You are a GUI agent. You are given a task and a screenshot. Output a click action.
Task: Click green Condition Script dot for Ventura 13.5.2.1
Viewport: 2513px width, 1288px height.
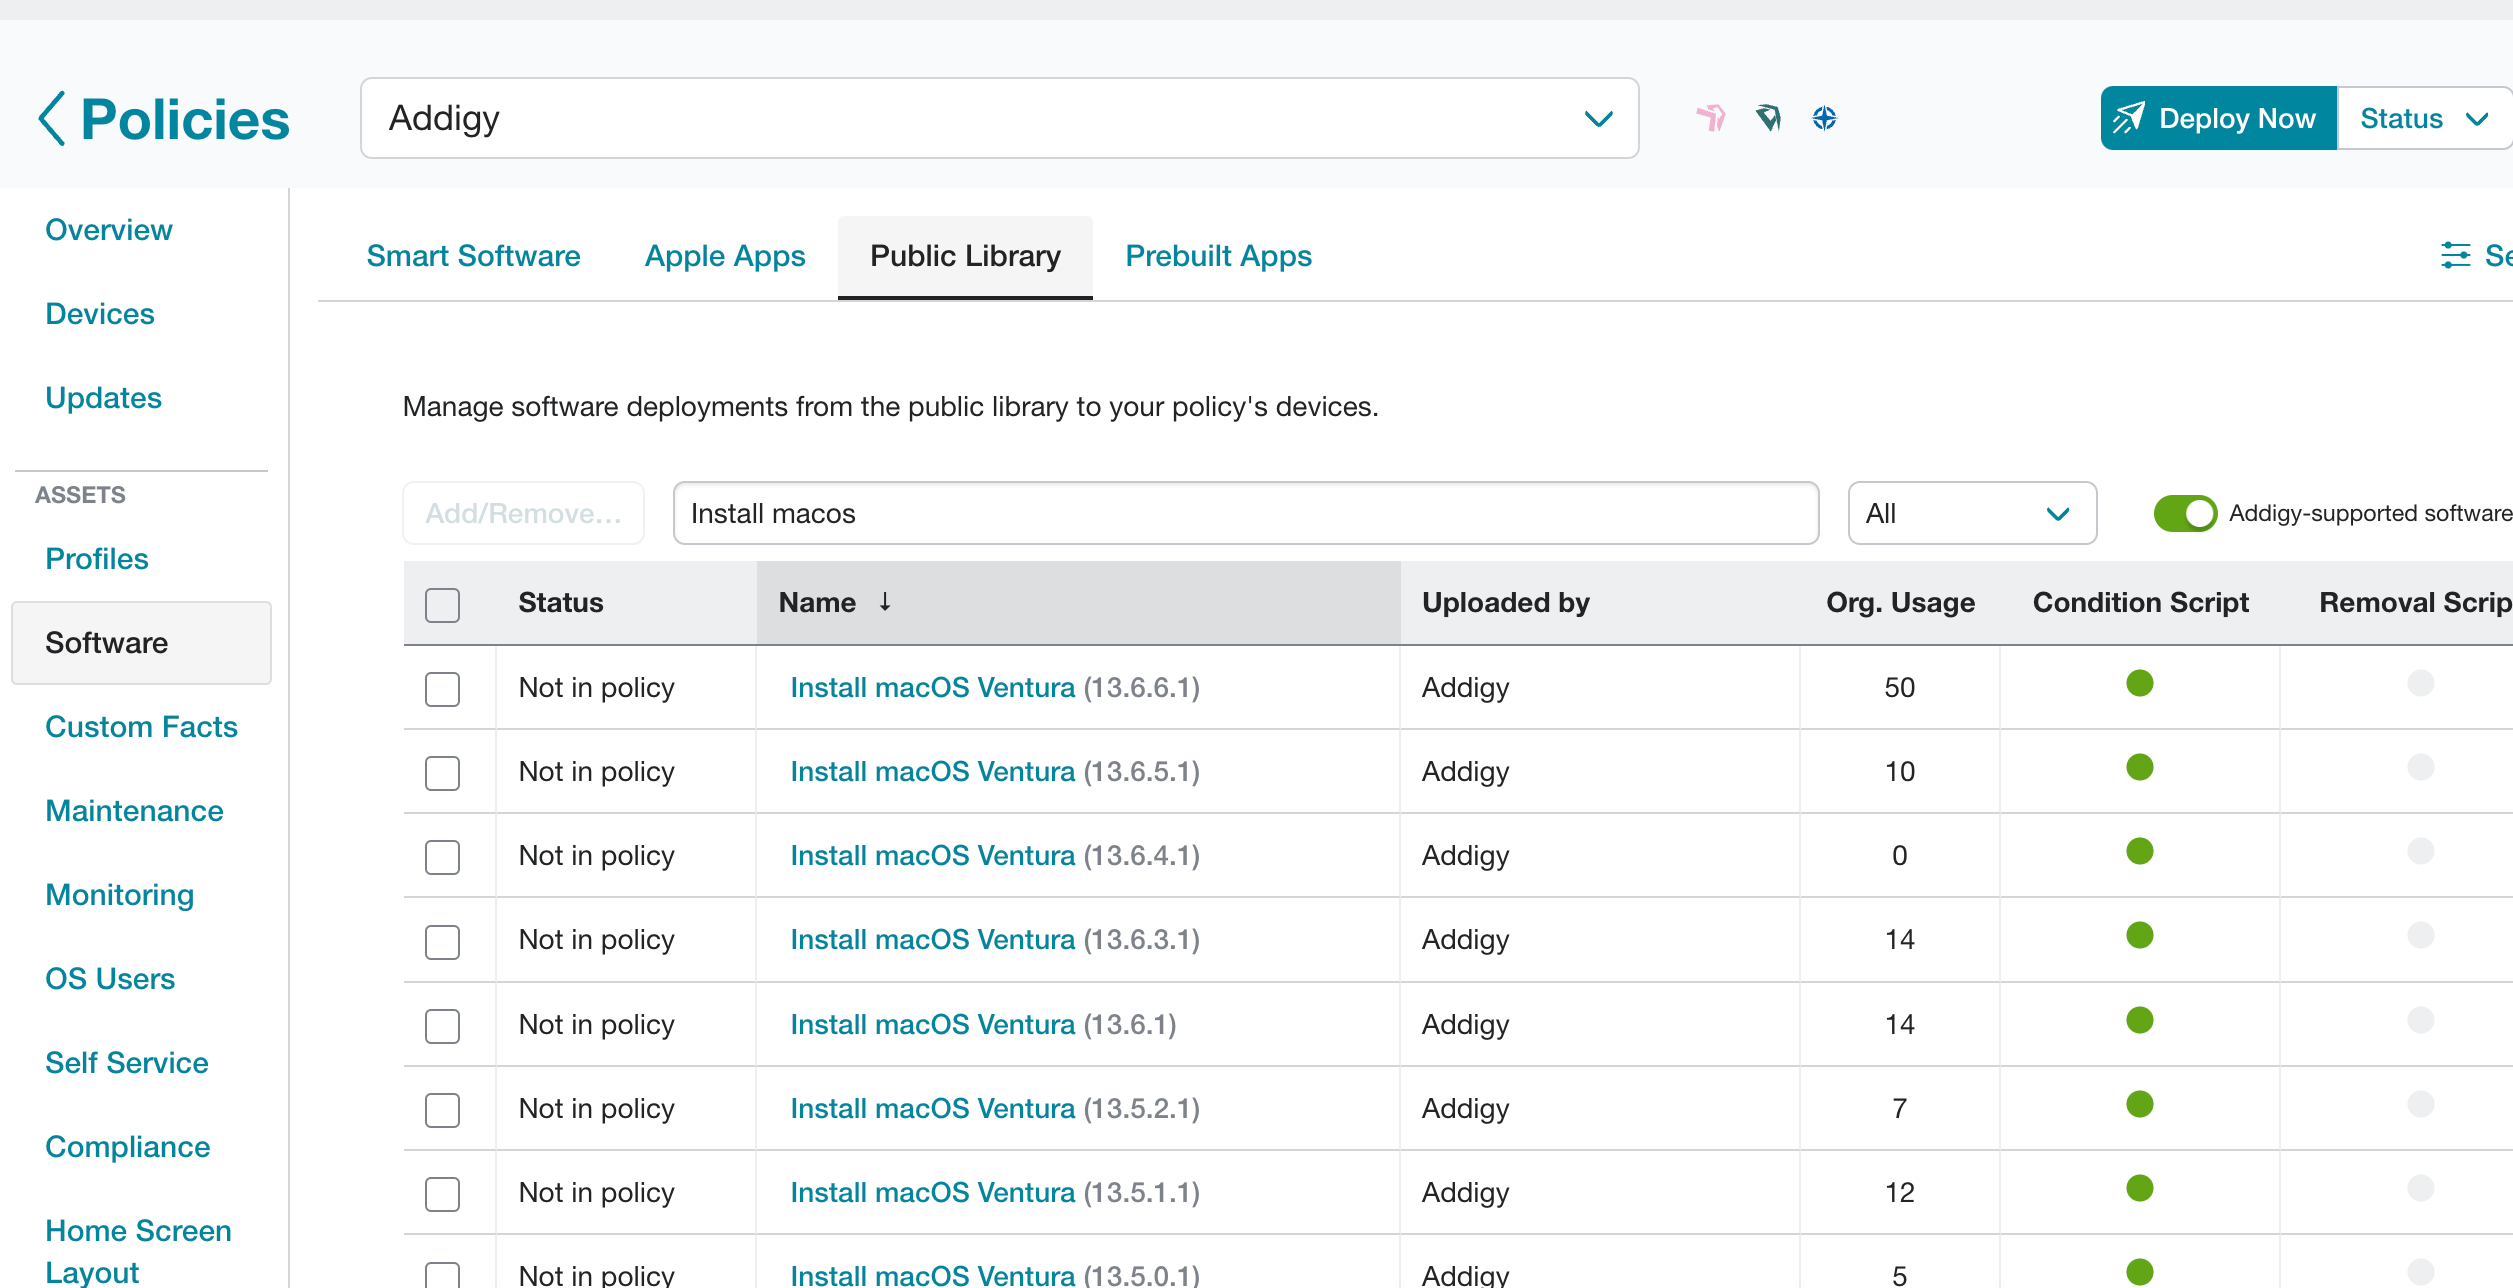(2140, 1104)
